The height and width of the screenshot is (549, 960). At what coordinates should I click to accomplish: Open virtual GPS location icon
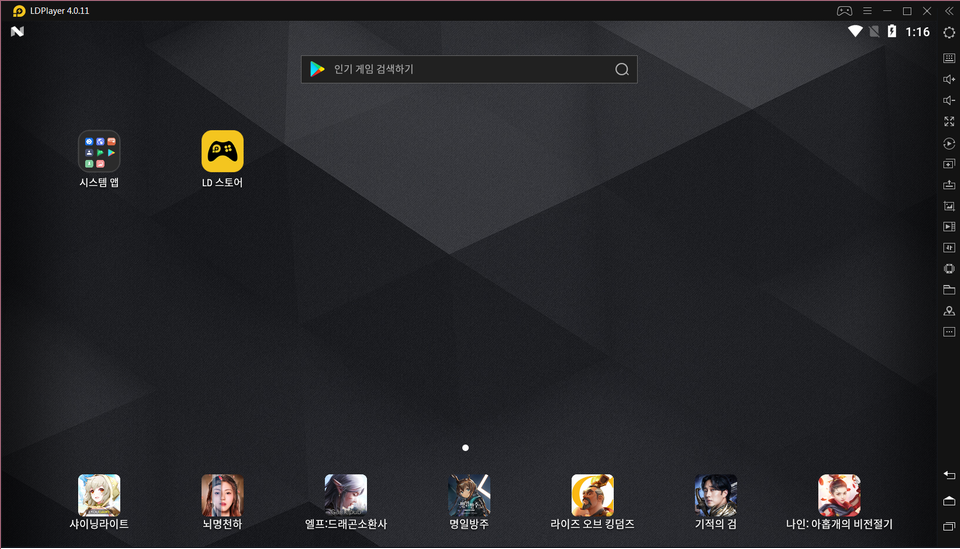949,311
